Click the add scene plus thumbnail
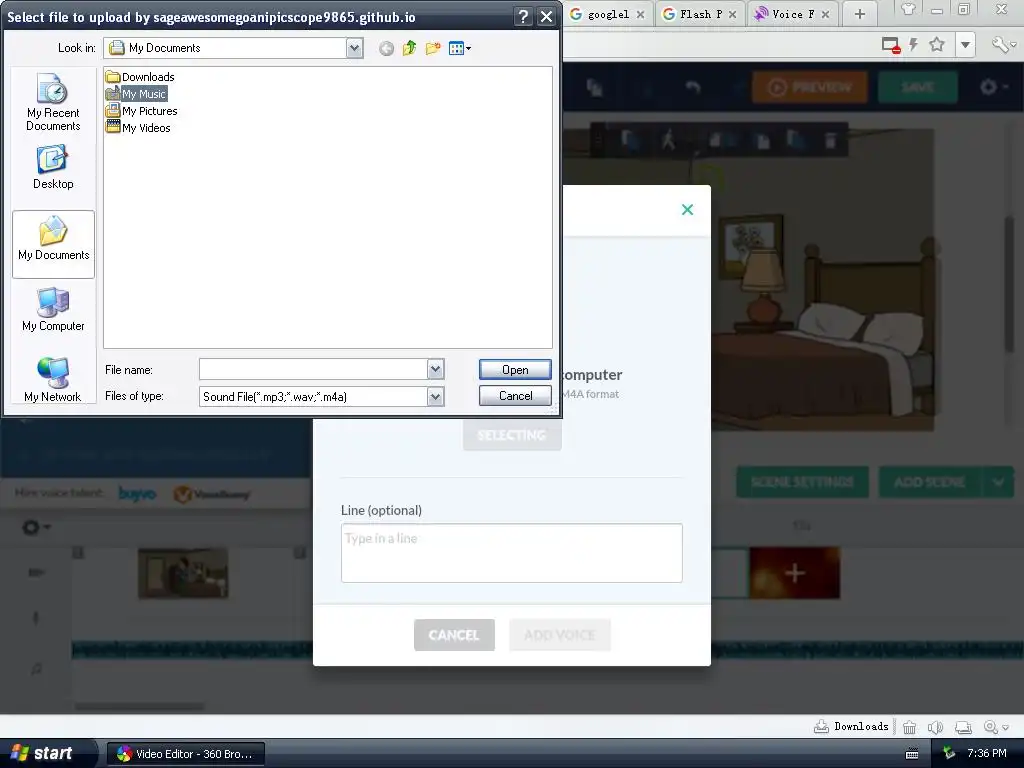Screen dimensions: 1024x768 (794, 573)
